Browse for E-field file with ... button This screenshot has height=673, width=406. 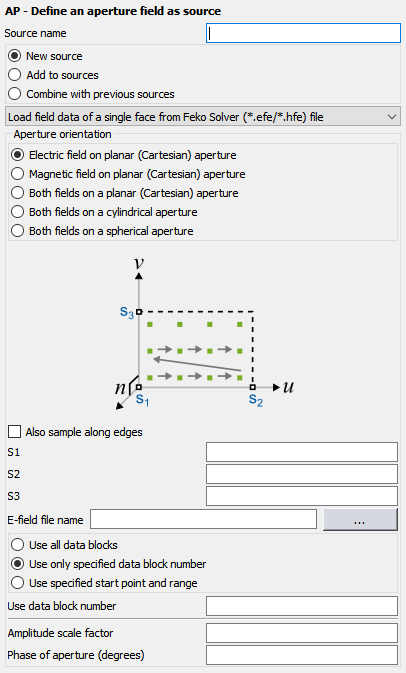coord(360,520)
